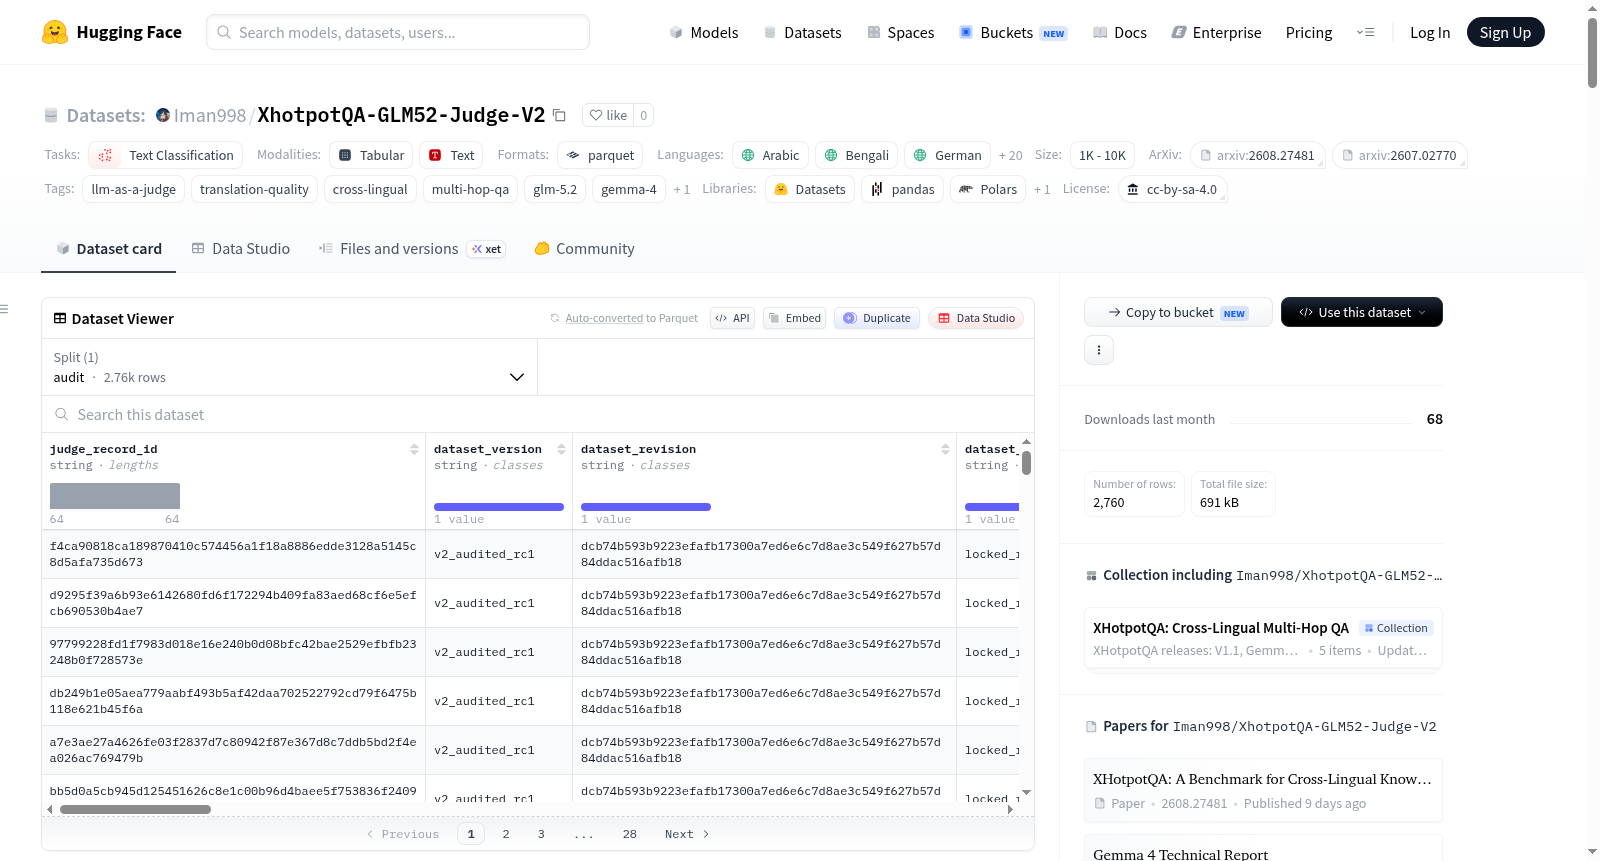Click the dataset_revision distribution bar
The width and height of the screenshot is (1600, 861).
coord(646,507)
